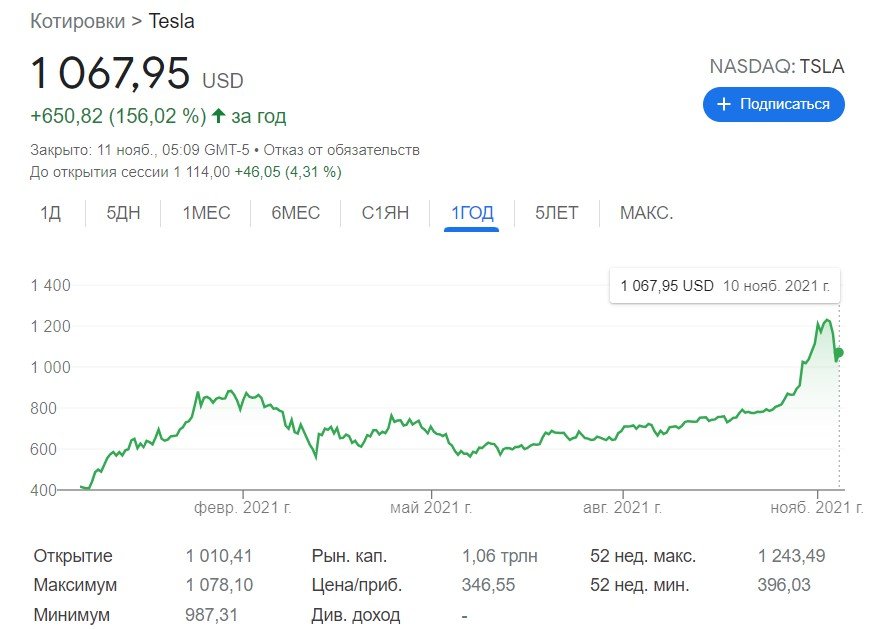Click the green data point marker on chart
Screen dimensions: 877x629
[x=840, y=352]
